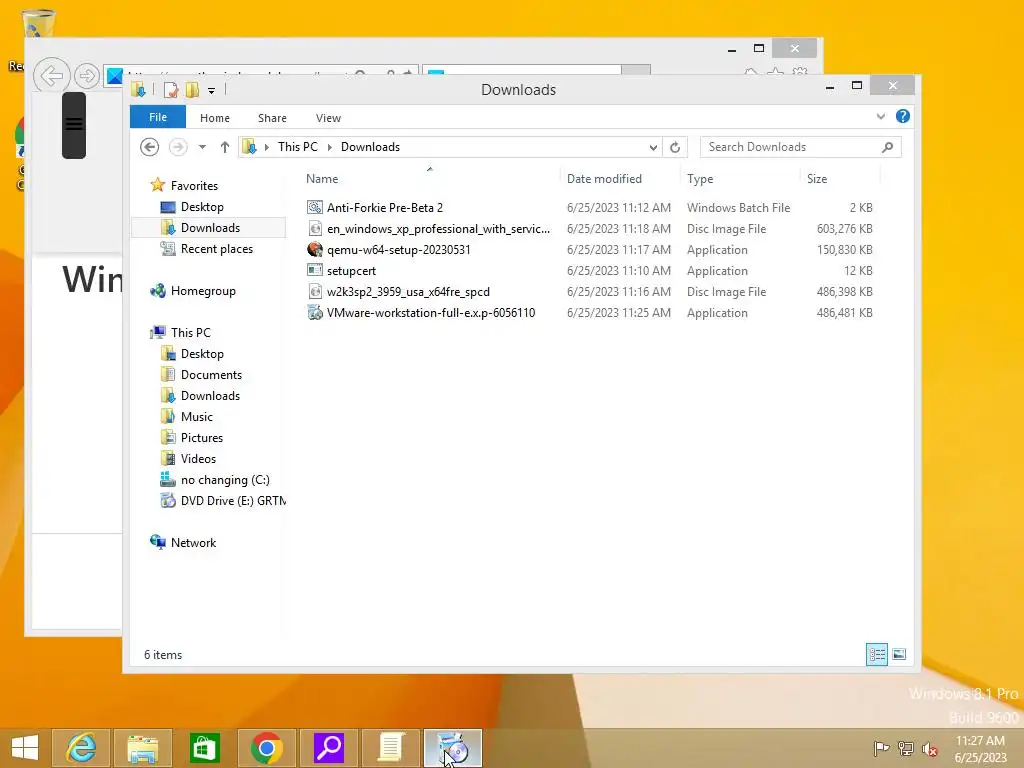Expand address bar history dropdown

652,148
